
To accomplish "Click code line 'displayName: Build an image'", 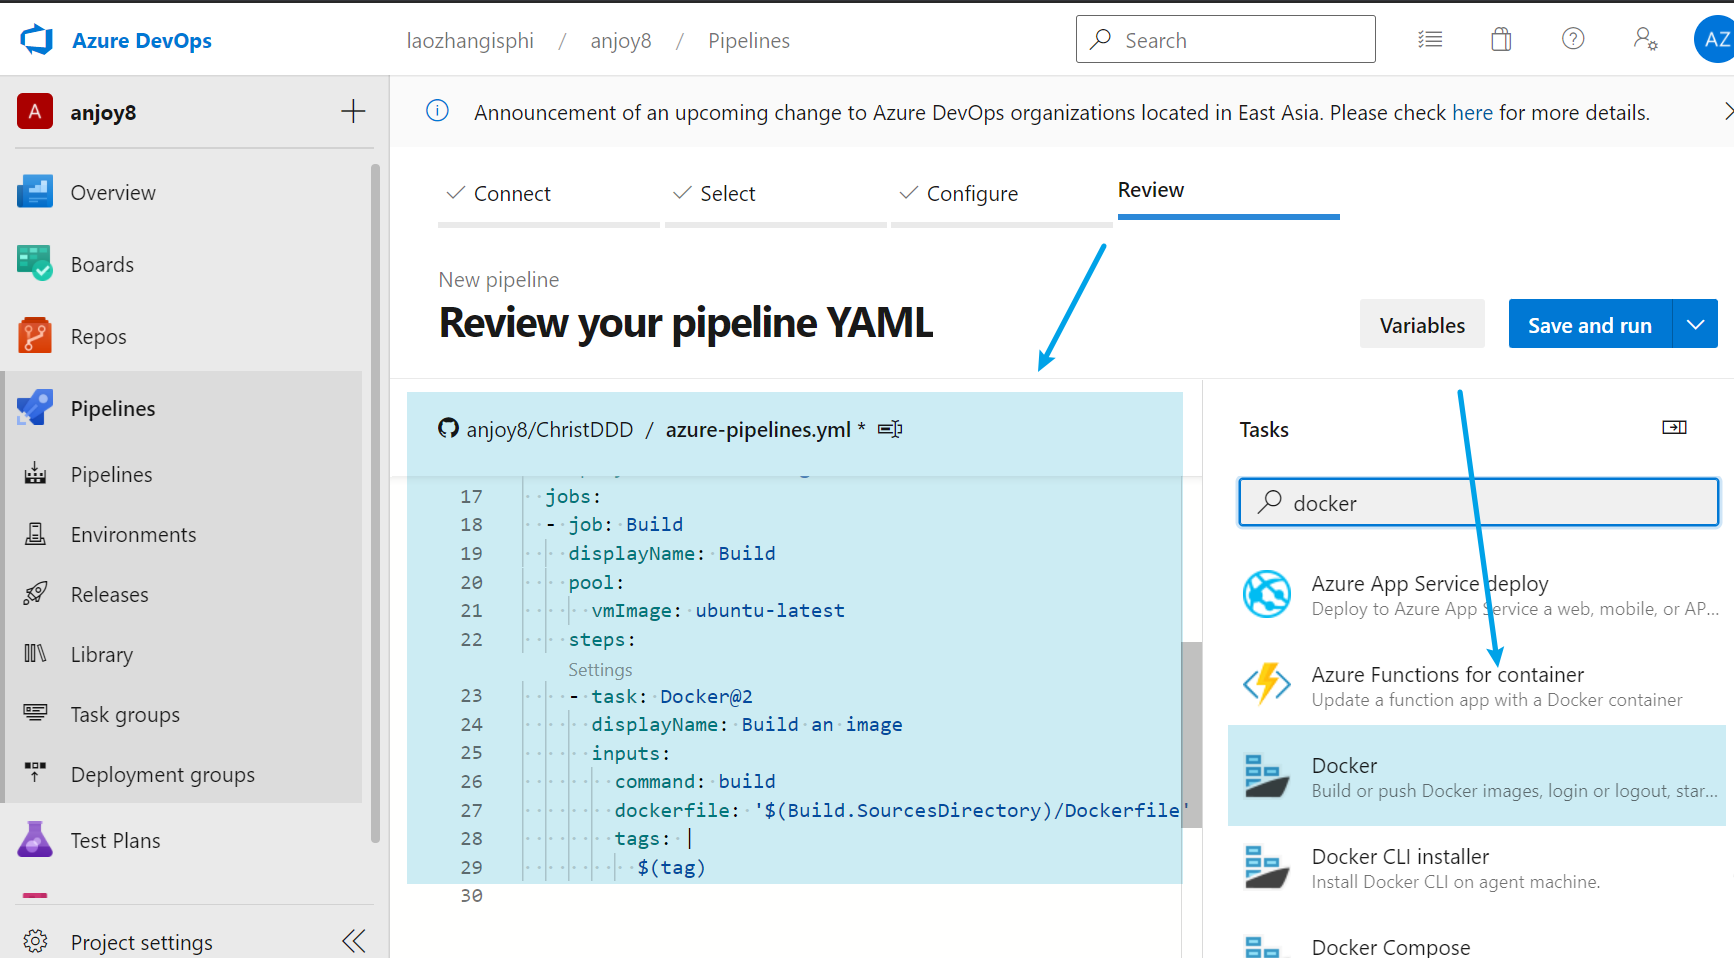I will coord(747,724).
